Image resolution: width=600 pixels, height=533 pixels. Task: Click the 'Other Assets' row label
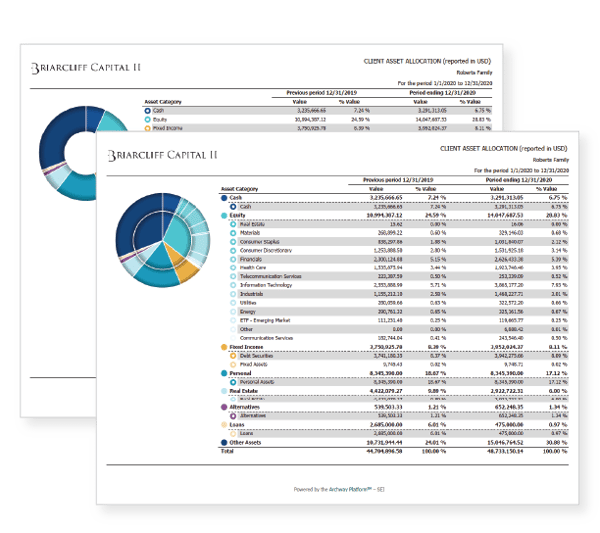click(x=245, y=442)
